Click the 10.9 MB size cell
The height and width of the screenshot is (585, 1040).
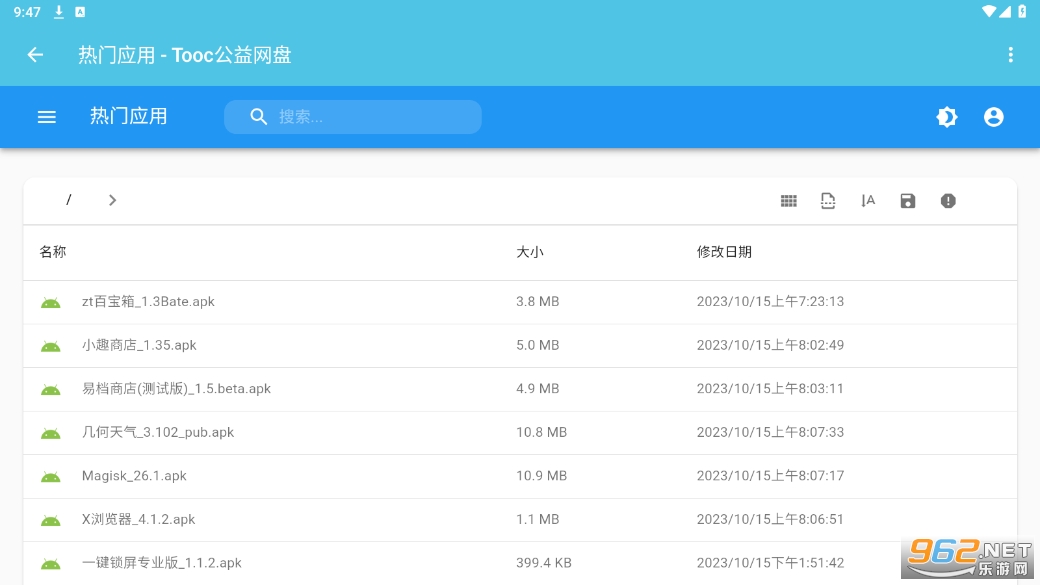click(x=541, y=476)
